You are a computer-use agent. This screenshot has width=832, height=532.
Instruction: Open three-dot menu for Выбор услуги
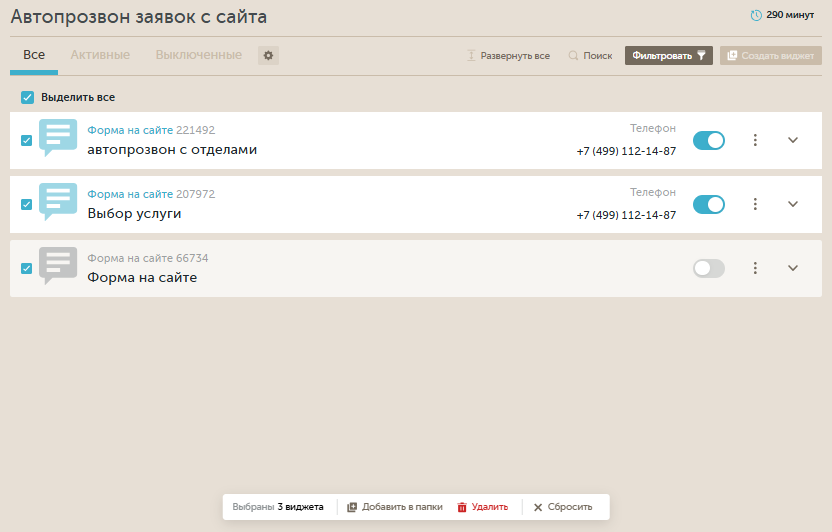click(756, 204)
